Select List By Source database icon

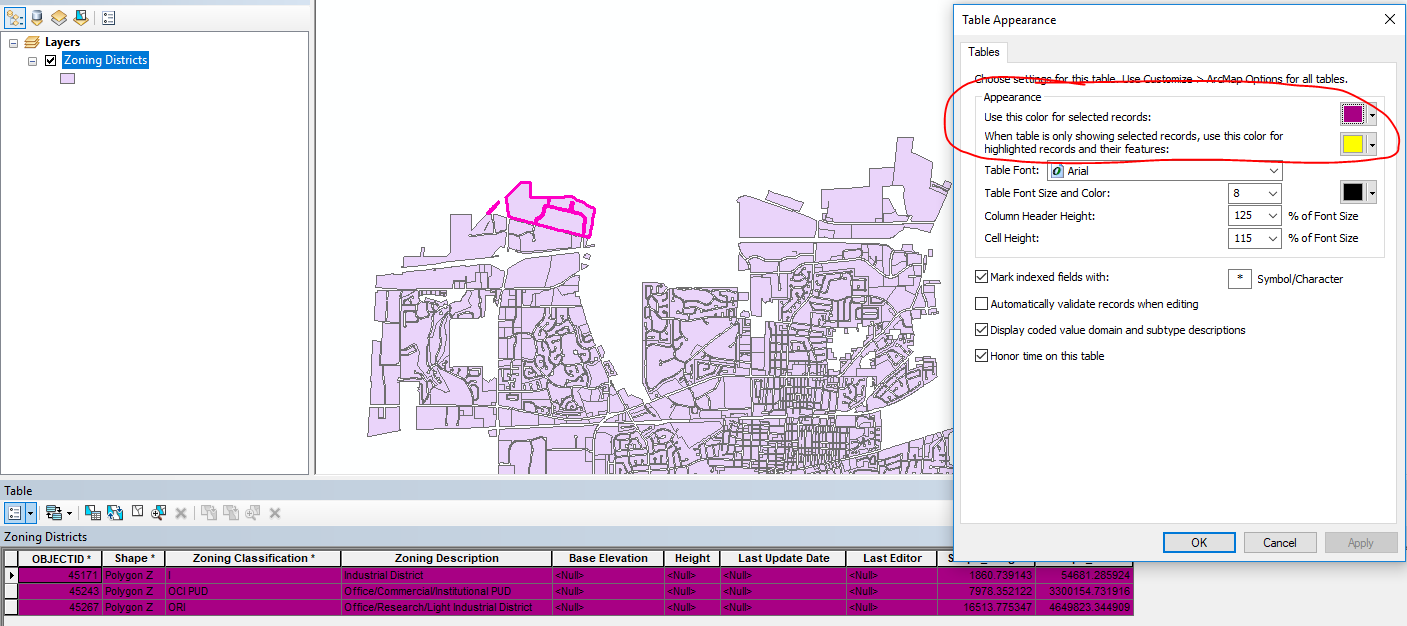coord(37,17)
